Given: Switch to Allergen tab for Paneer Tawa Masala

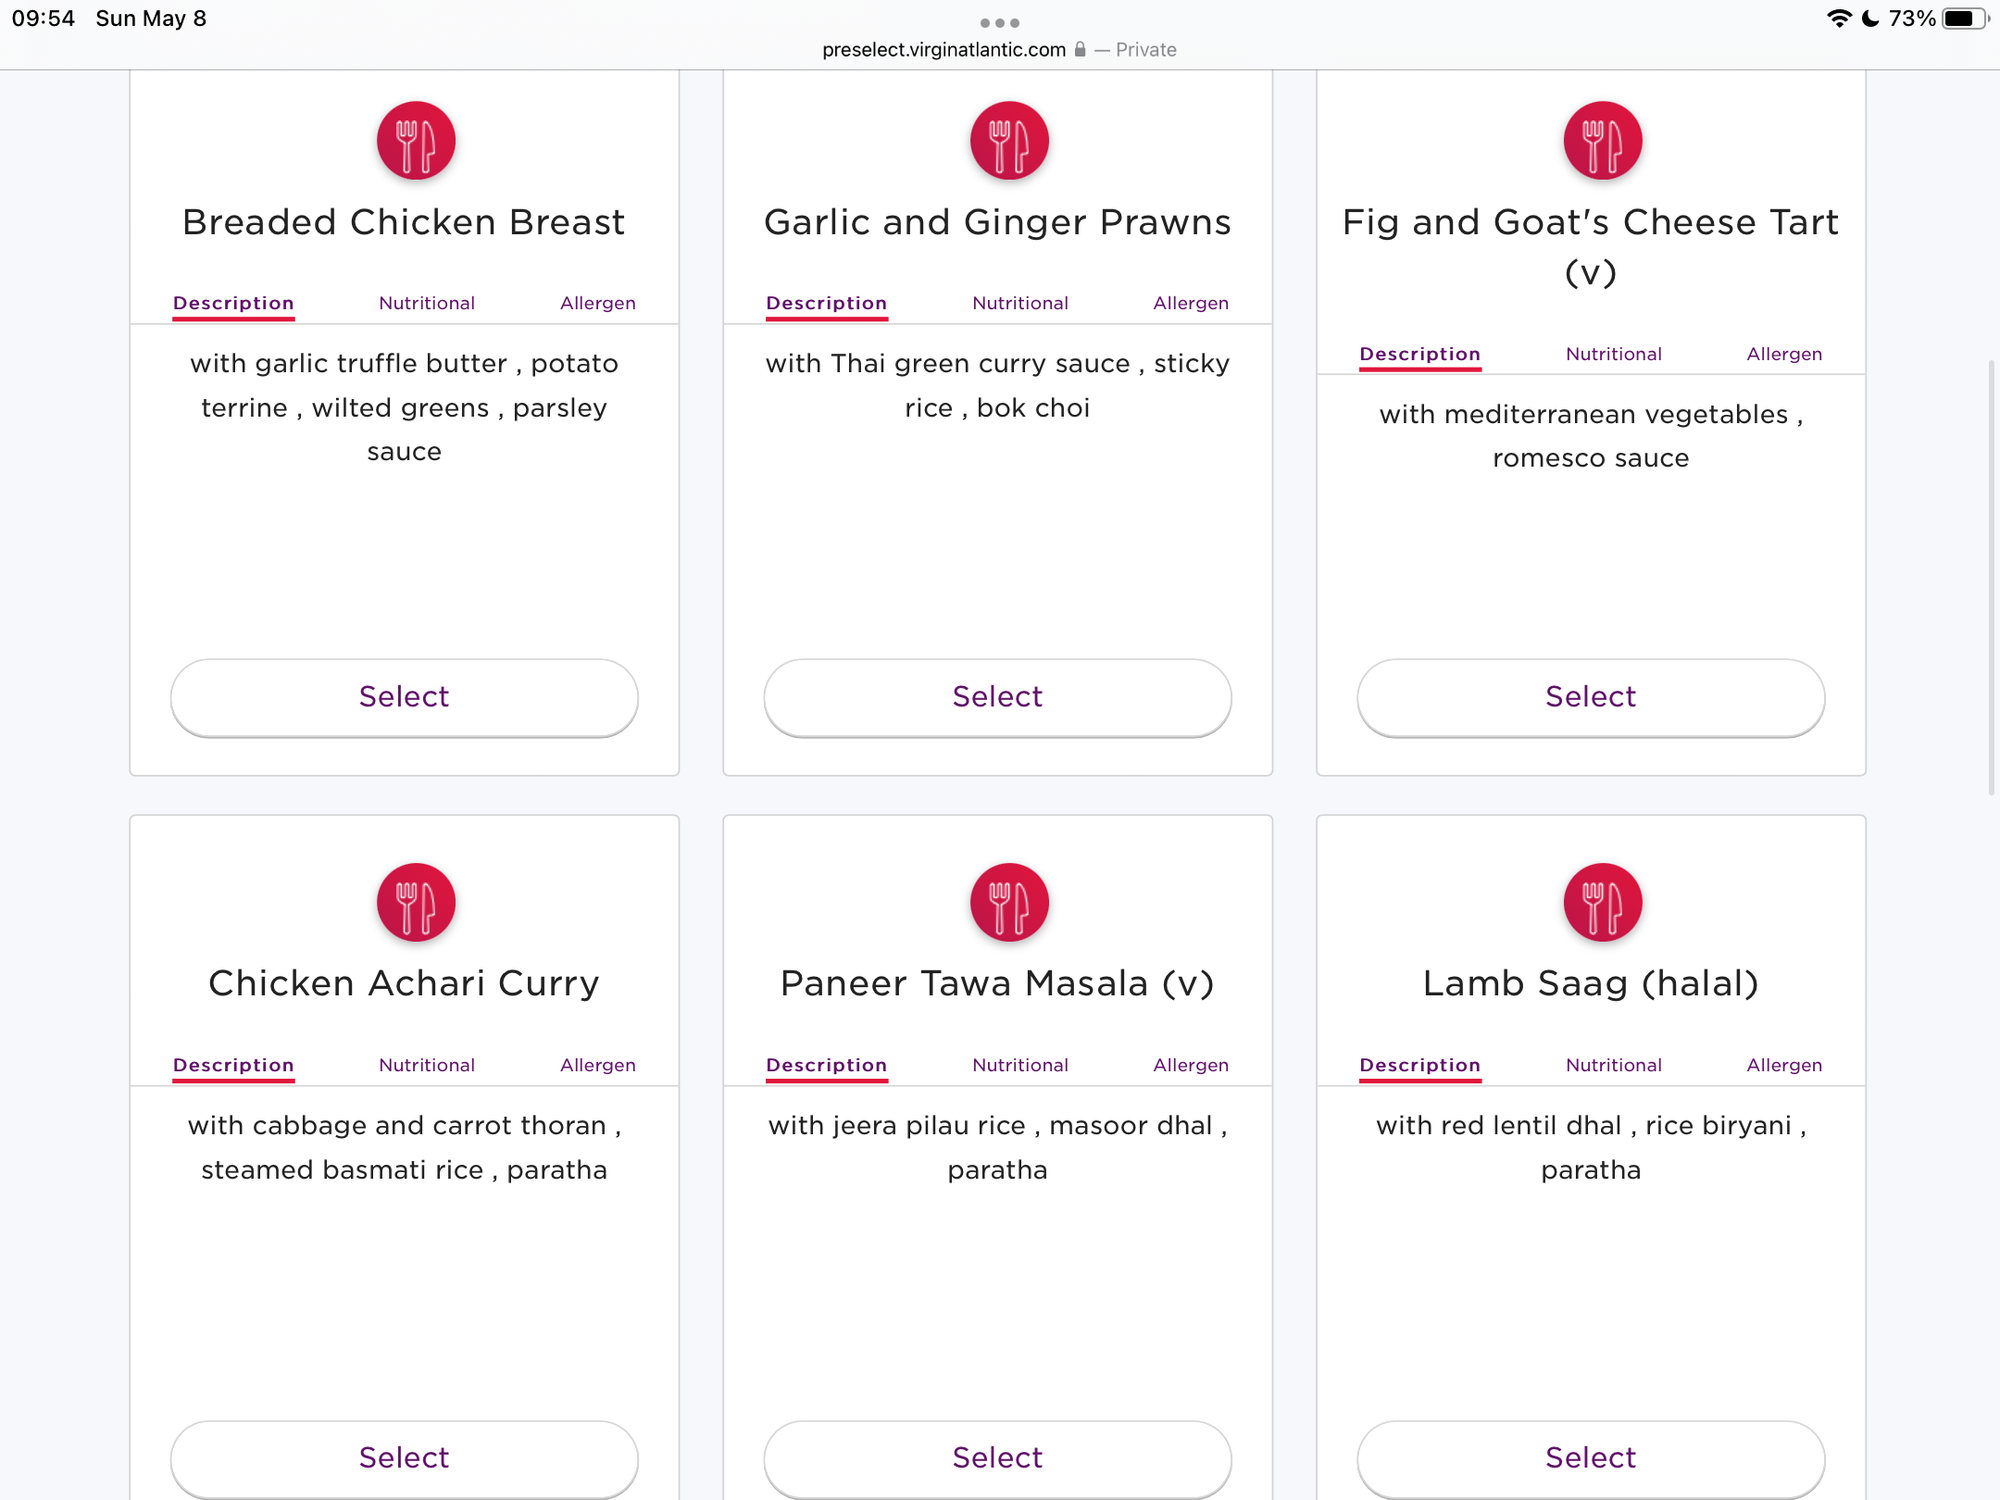Looking at the screenshot, I should [x=1190, y=1065].
